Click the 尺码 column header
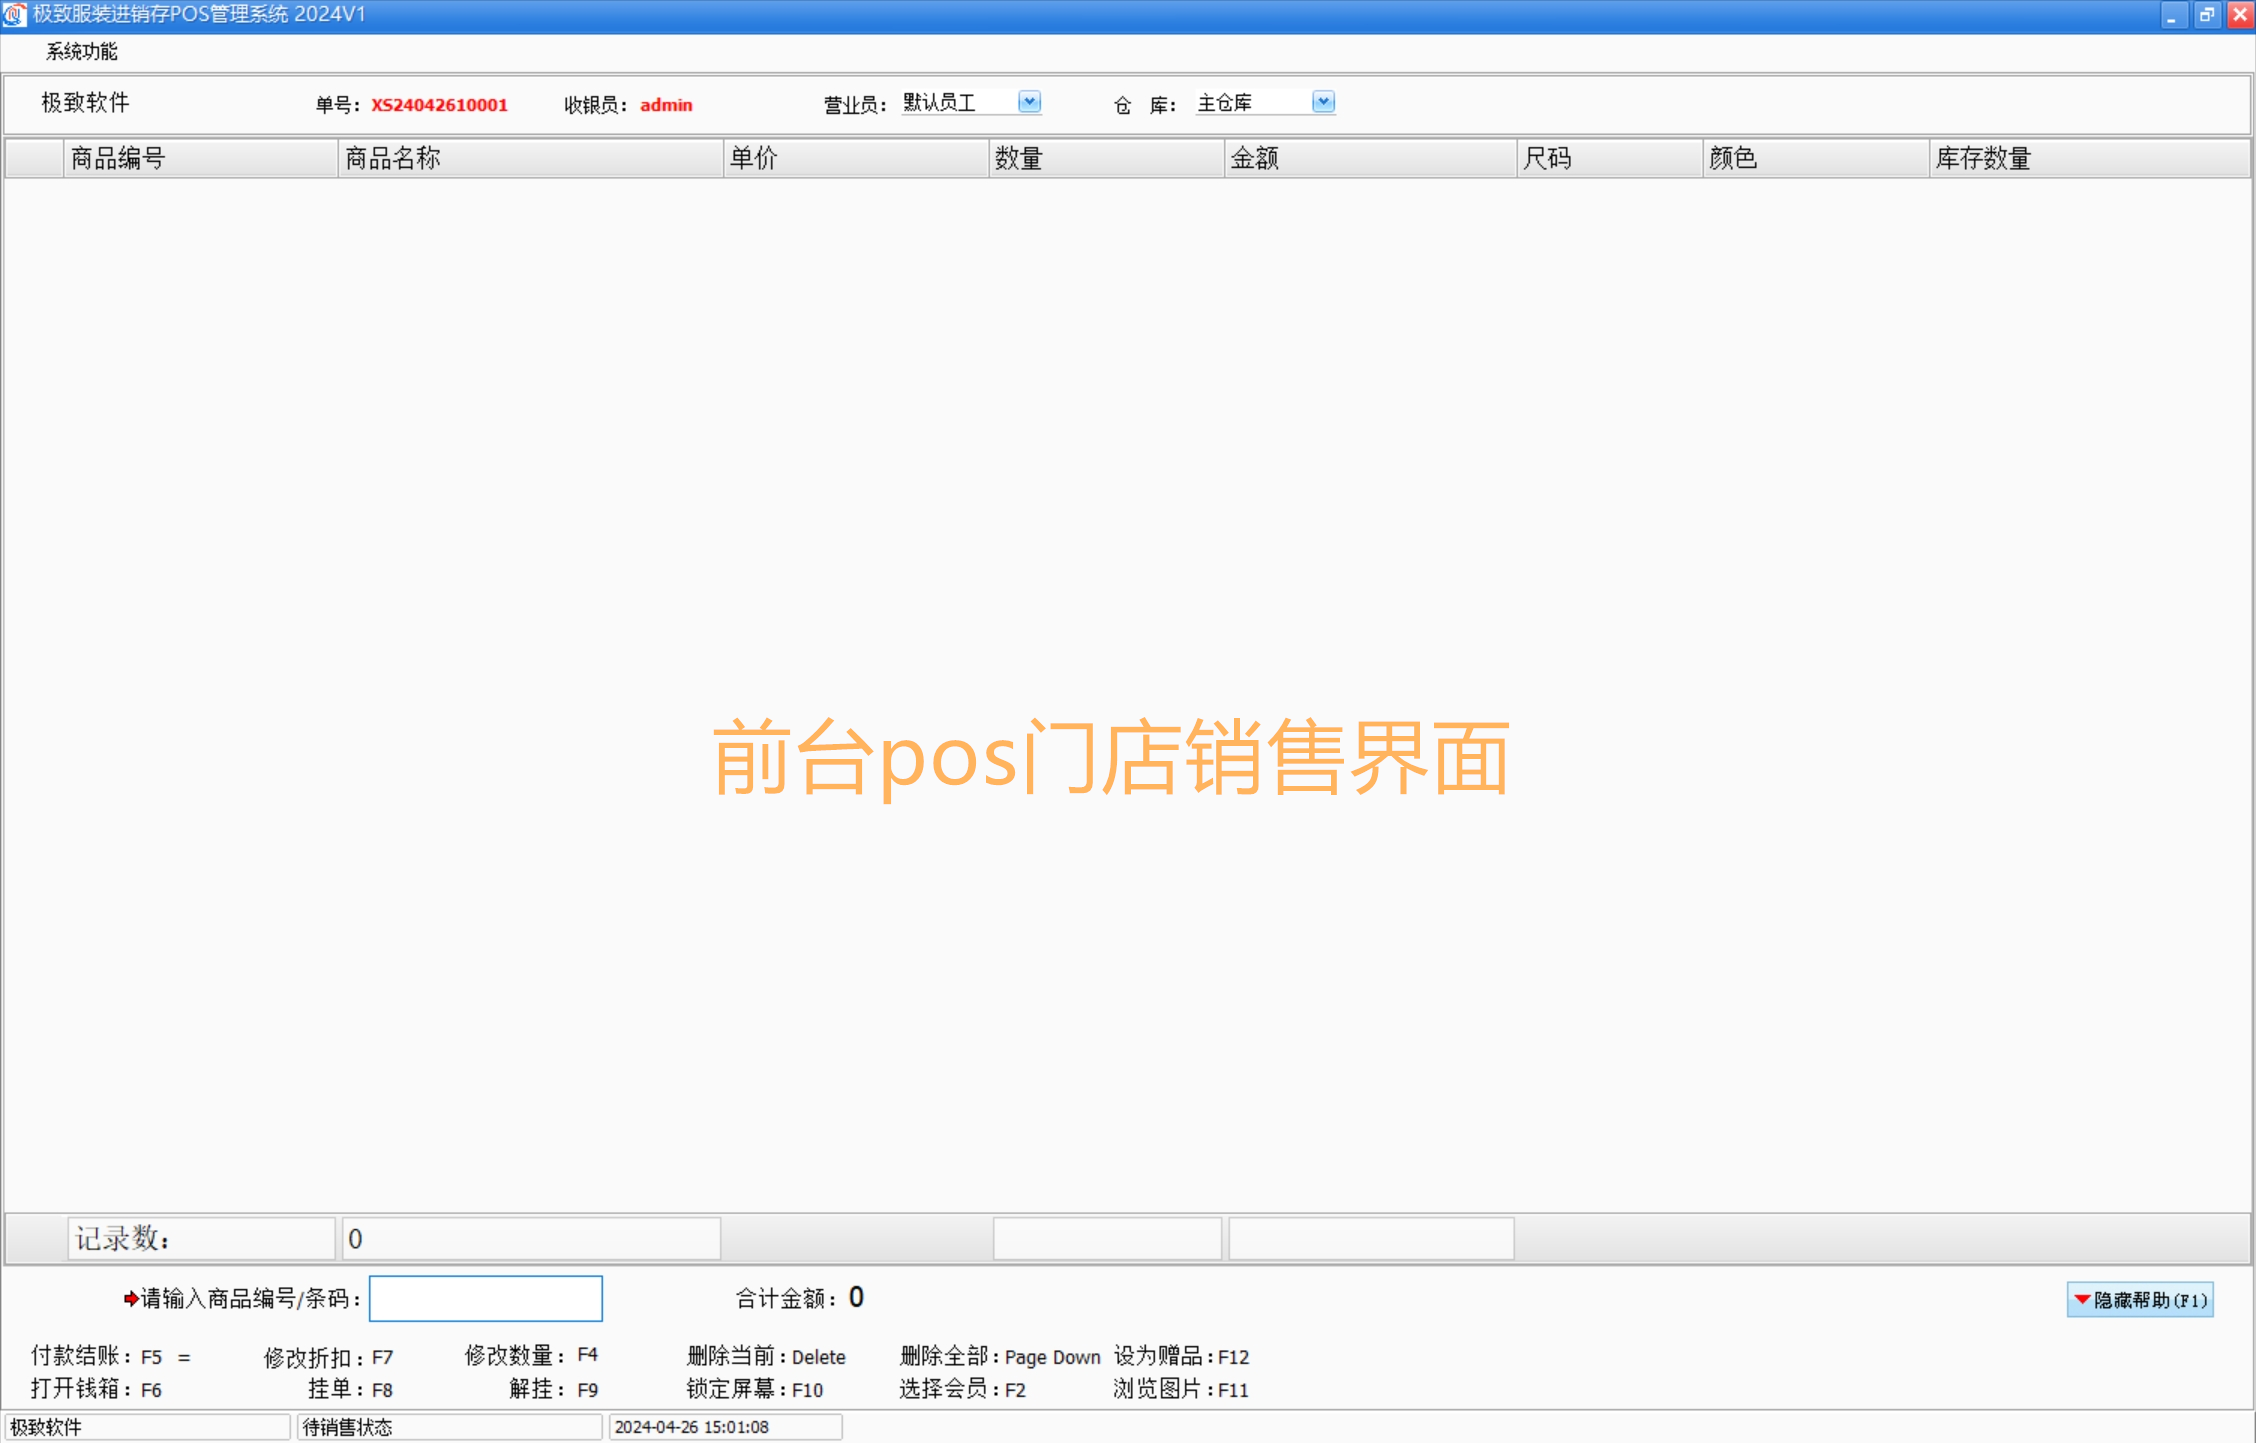2256x1443 pixels. [1610, 158]
